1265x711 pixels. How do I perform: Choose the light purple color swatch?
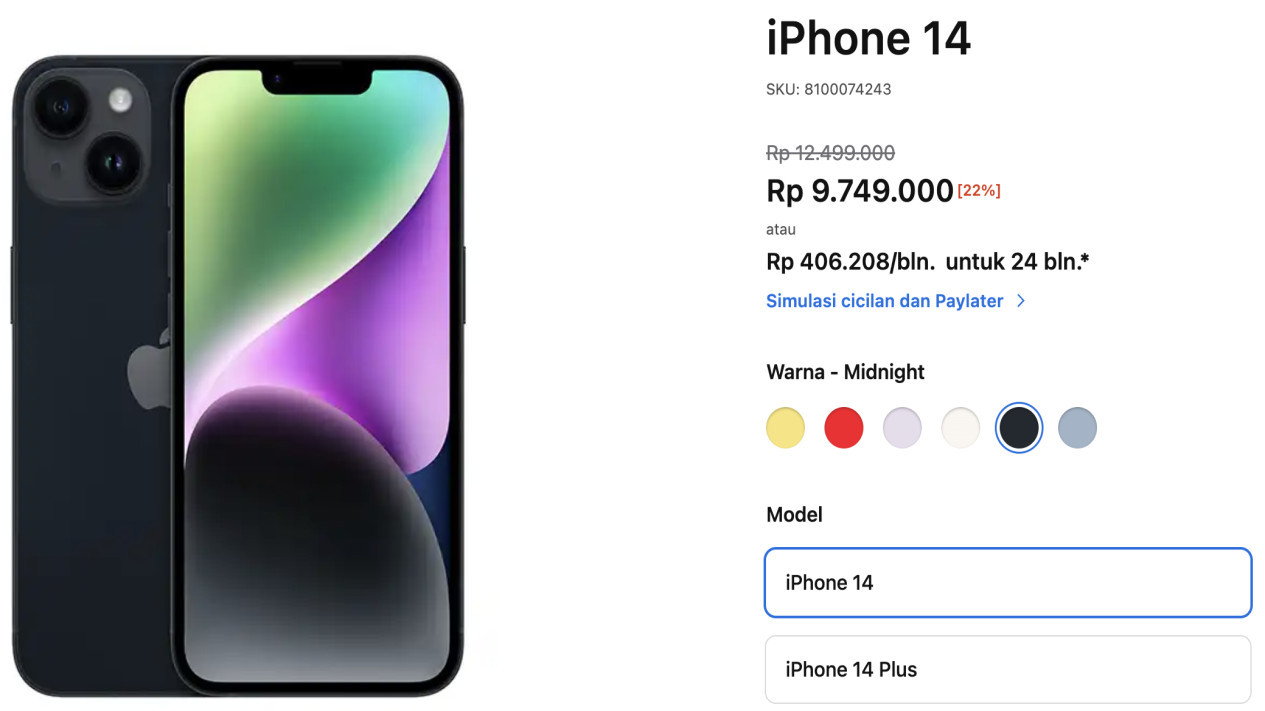click(x=902, y=428)
